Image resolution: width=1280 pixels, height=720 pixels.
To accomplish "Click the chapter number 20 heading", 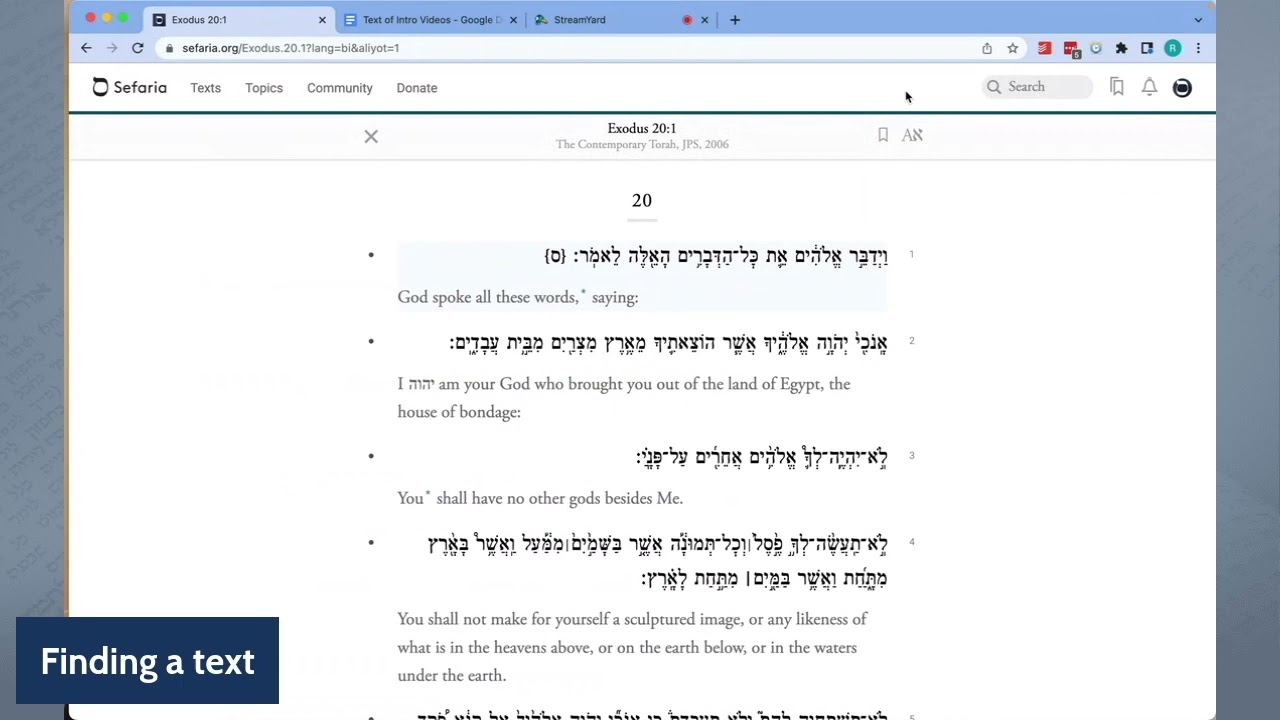I will coord(642,200).
